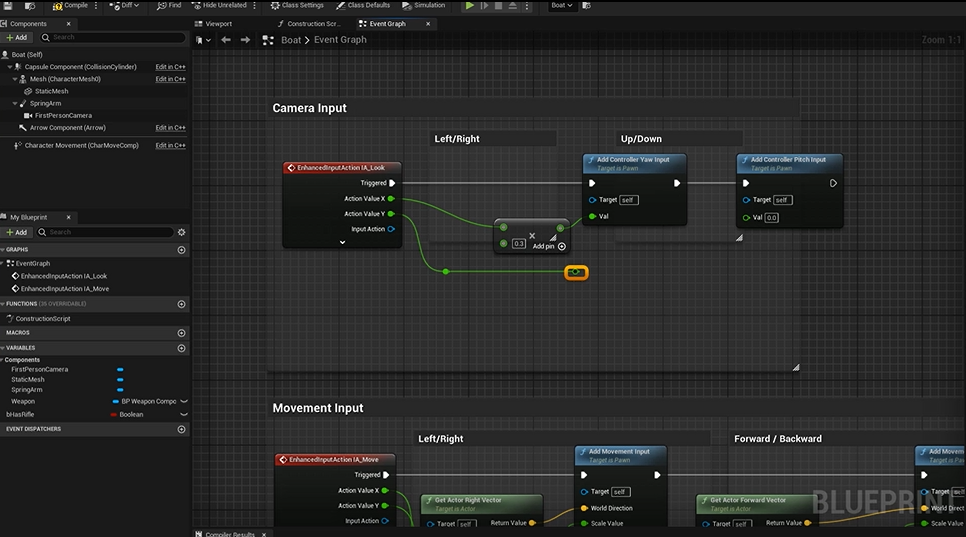Switch to the Viewport tab
Image resolution: width=966 pixels, height=537 pixels.
(218, 24)
